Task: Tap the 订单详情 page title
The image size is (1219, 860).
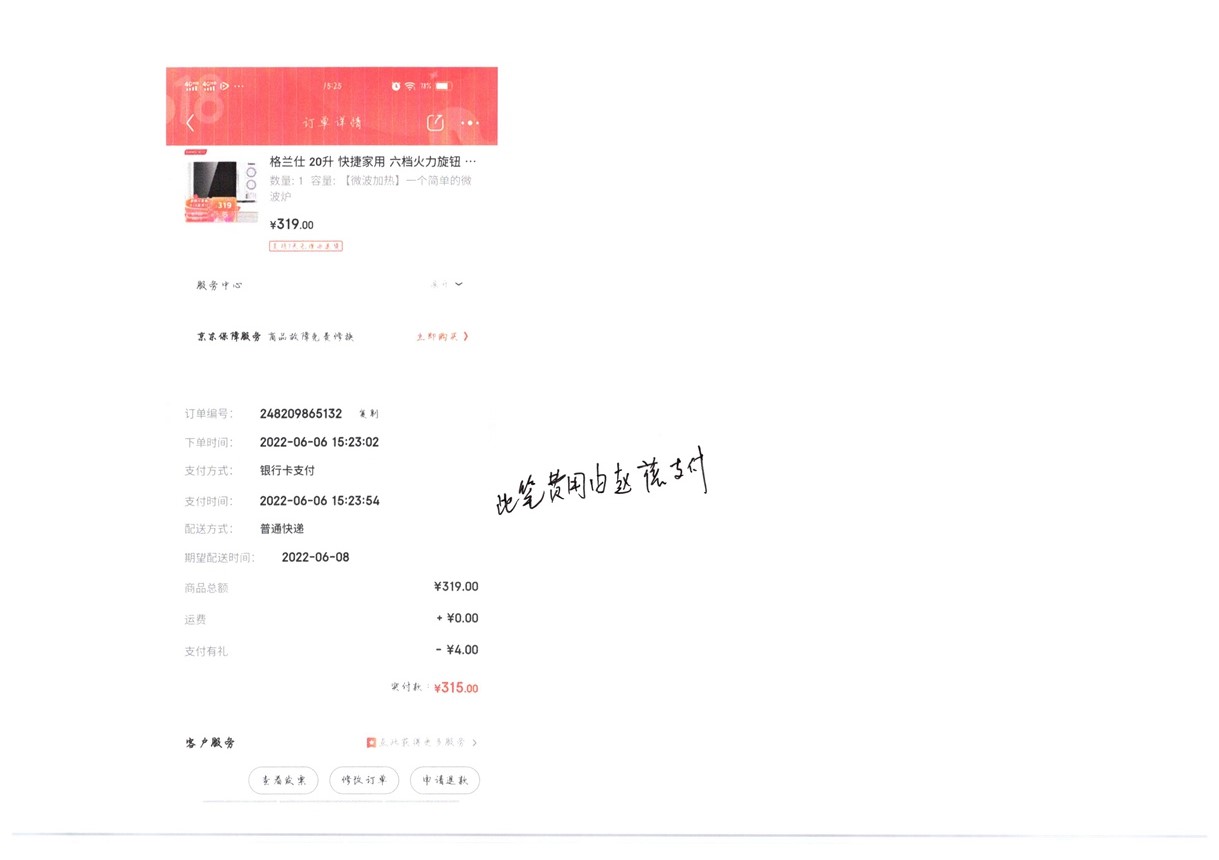Action: [x=332, y=123]
